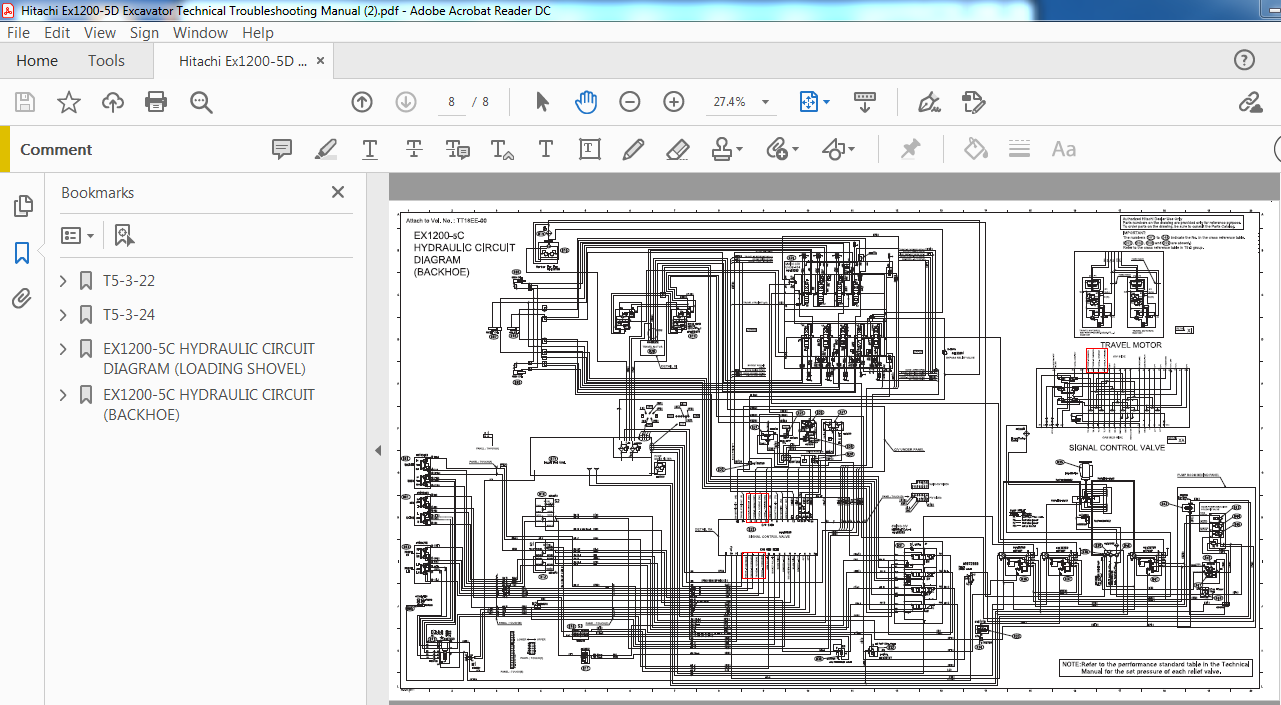
Task: Select the Highlight text tool
Action: point(326,149)
